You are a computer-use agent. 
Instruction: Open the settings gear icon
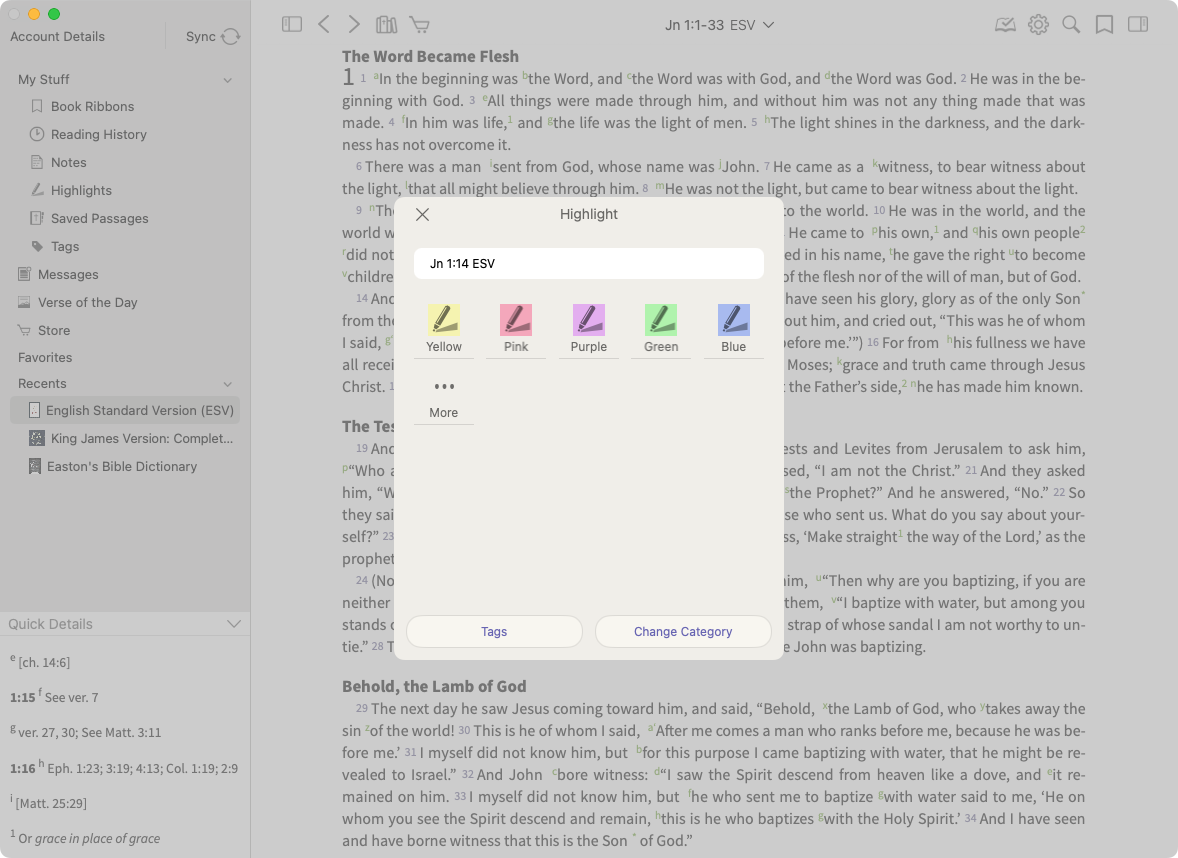click(x=1038, y=25)
